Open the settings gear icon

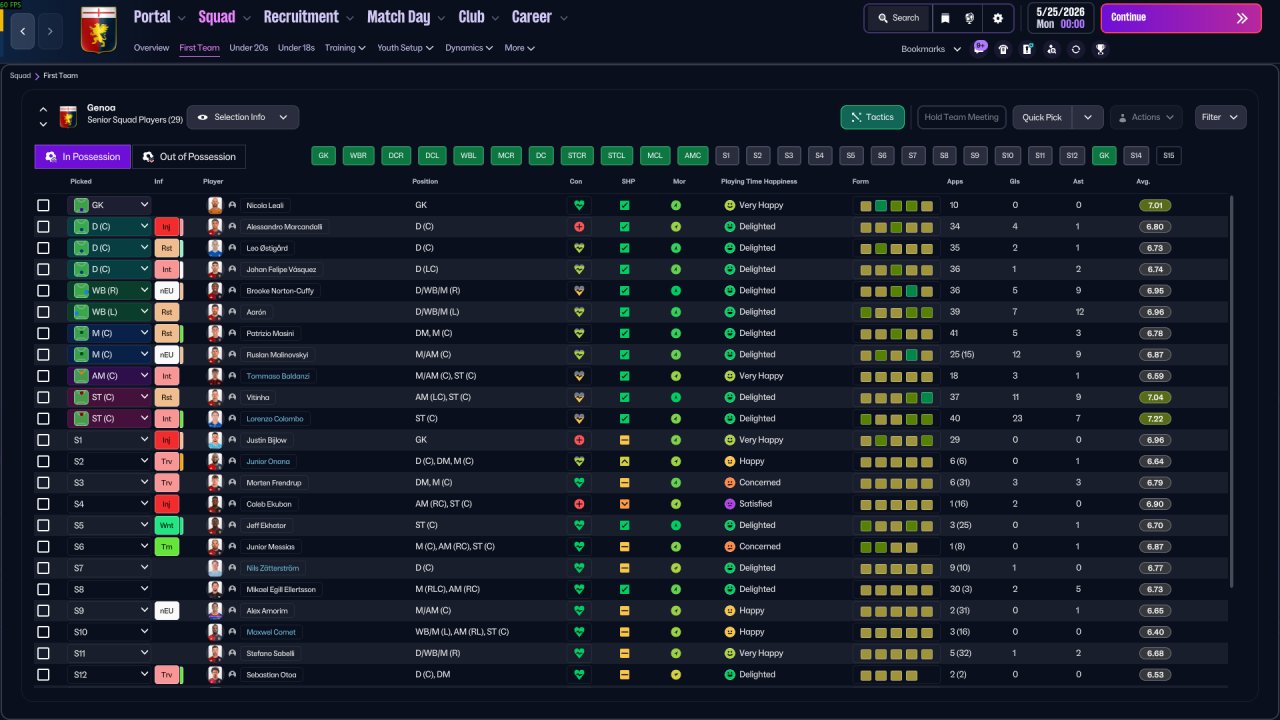coord(997,18)
